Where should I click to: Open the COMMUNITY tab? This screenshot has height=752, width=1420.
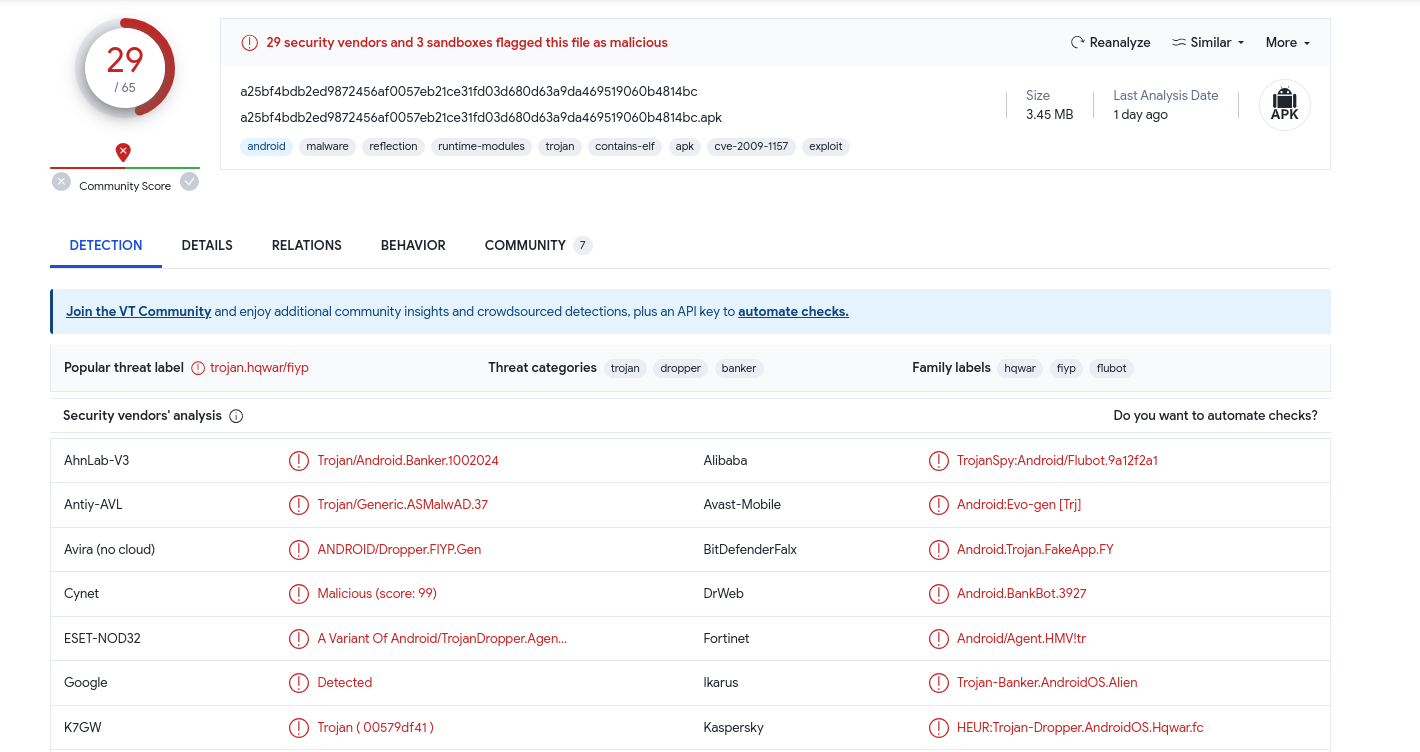[538, 245]
